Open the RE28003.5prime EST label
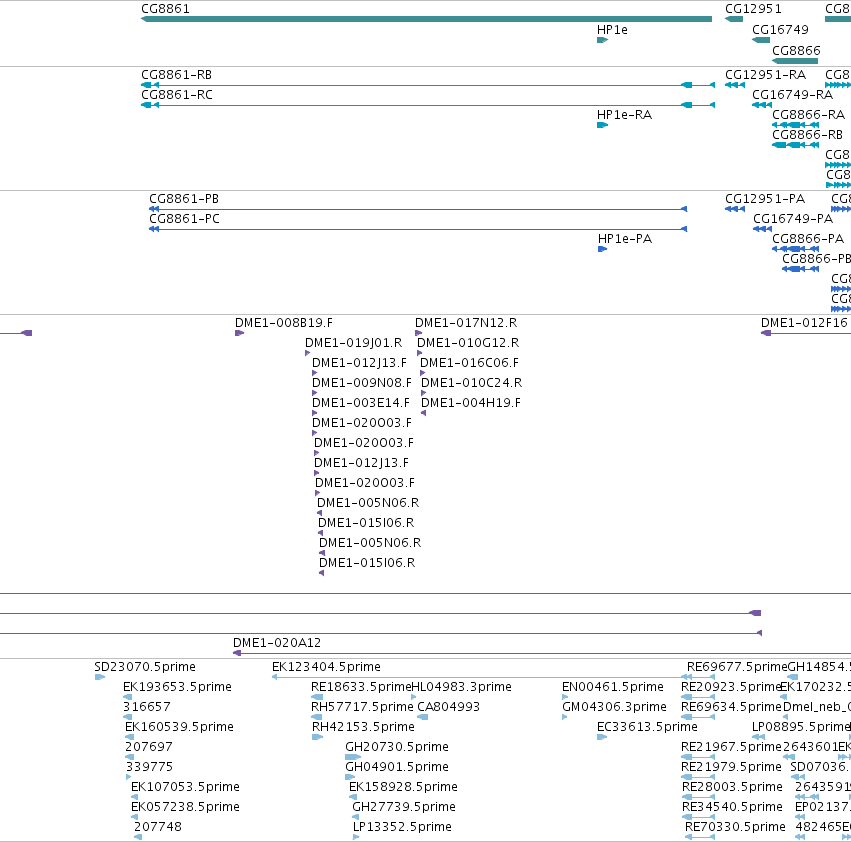 (x=732, y=786)
